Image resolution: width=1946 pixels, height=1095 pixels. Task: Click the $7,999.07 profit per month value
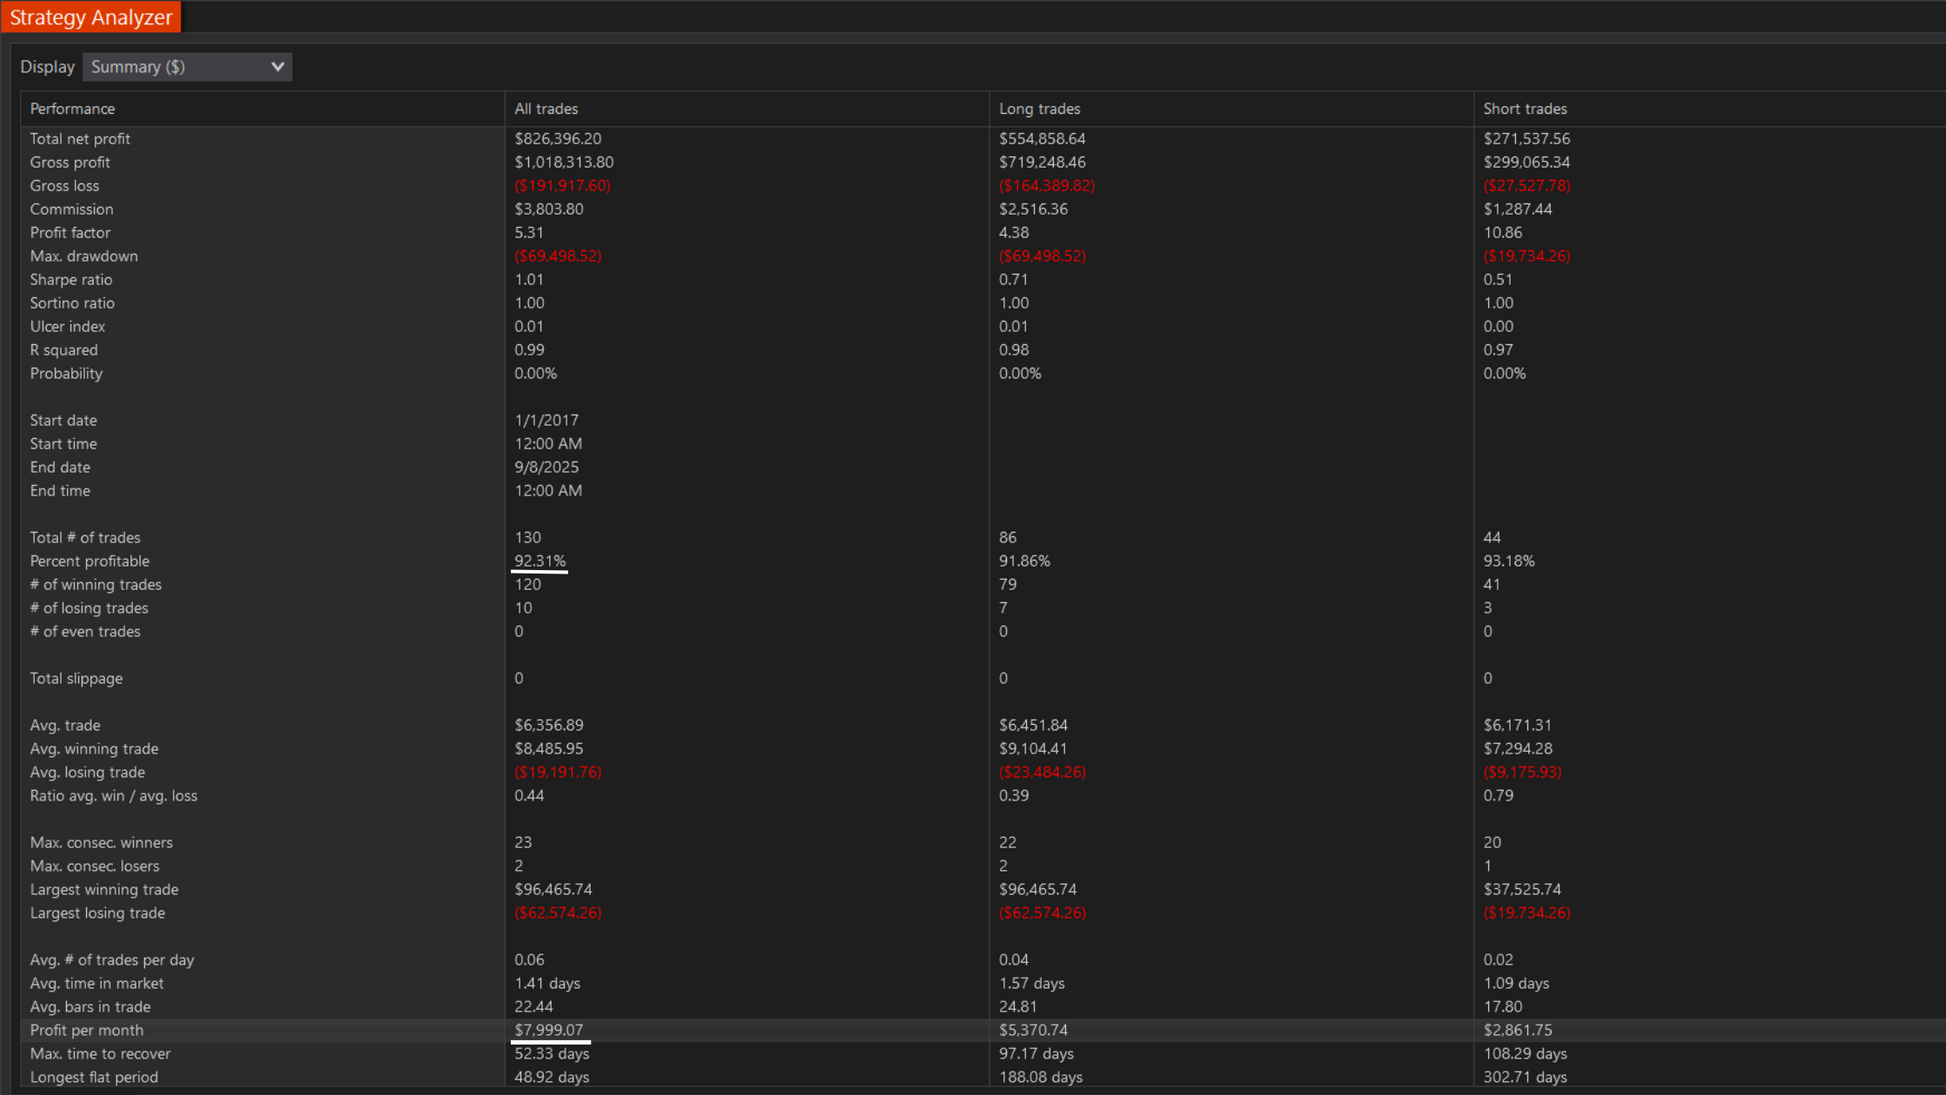coord(549,1030)
